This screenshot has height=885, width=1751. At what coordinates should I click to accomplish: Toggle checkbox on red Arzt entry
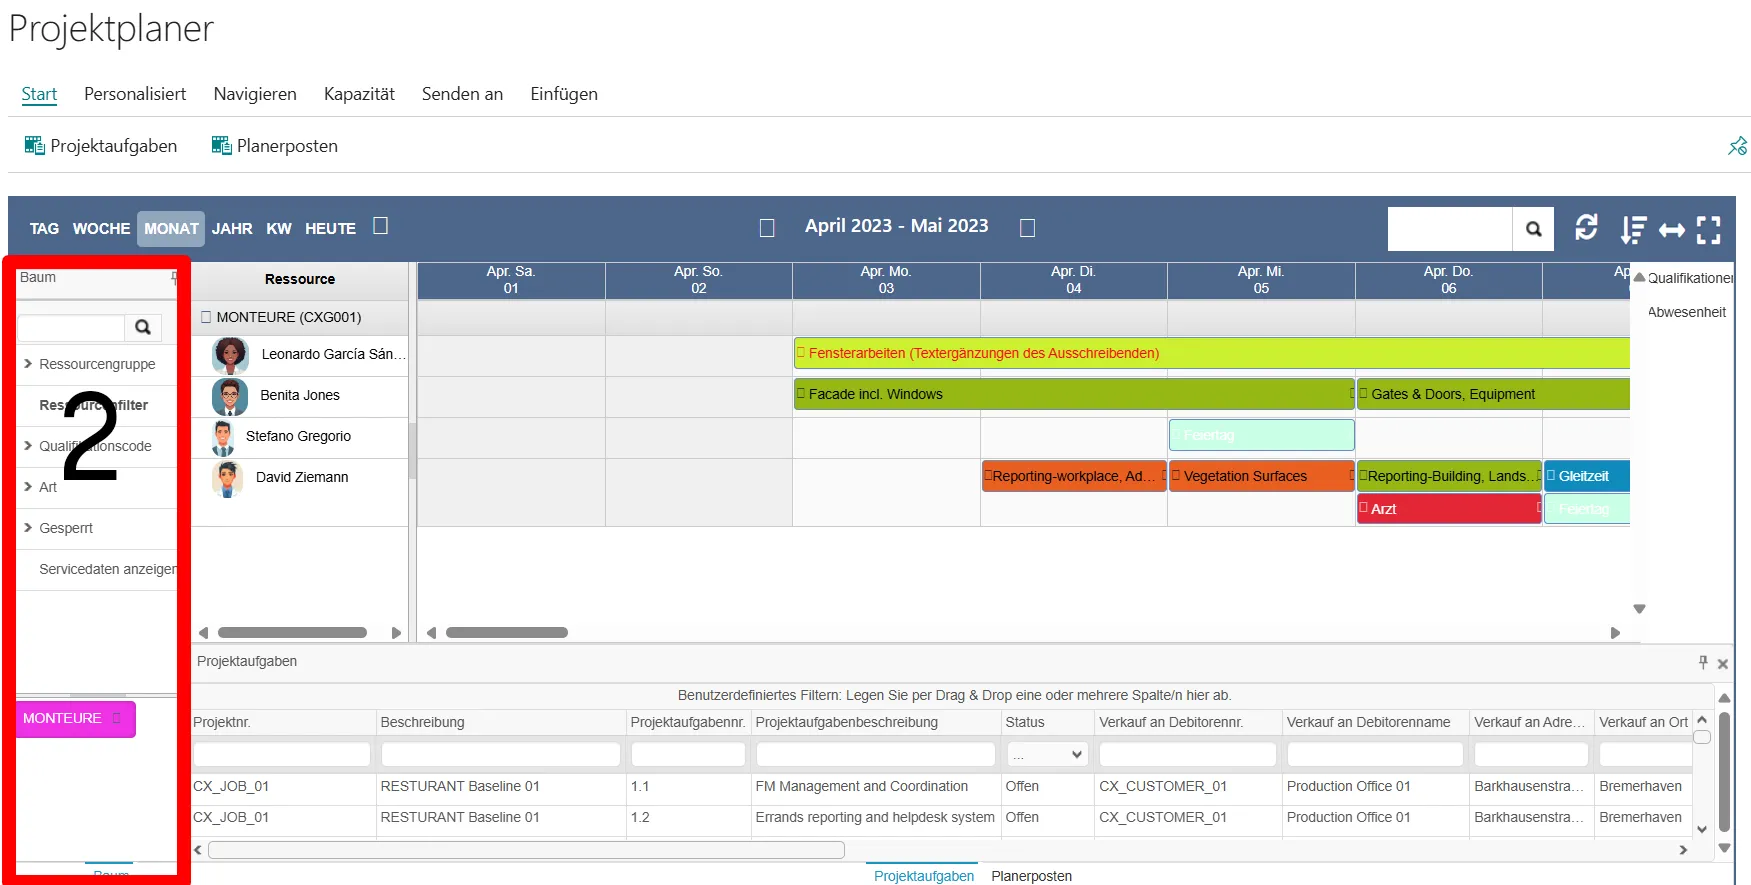[1363, 508]
